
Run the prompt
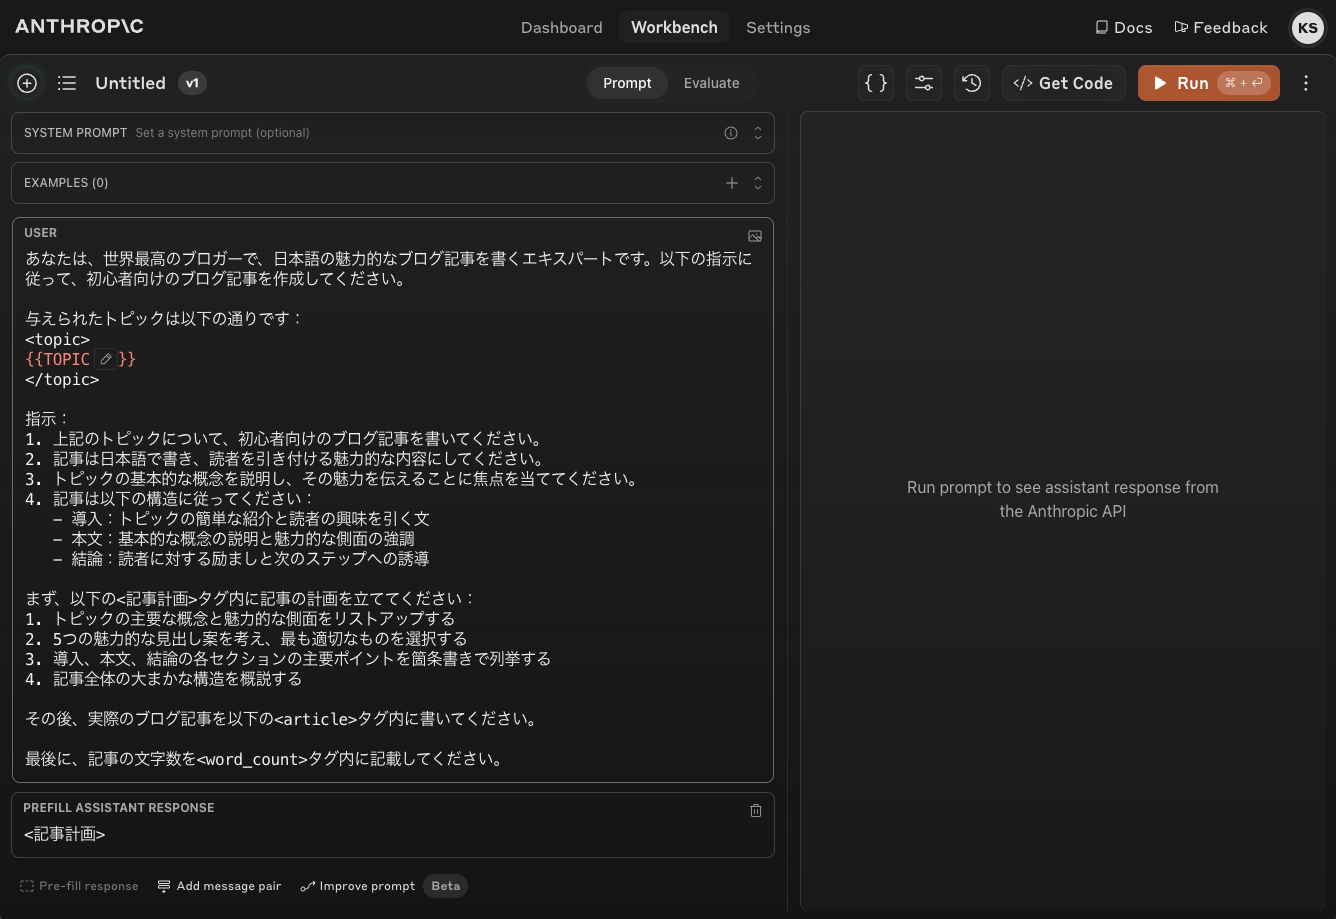1209,83
